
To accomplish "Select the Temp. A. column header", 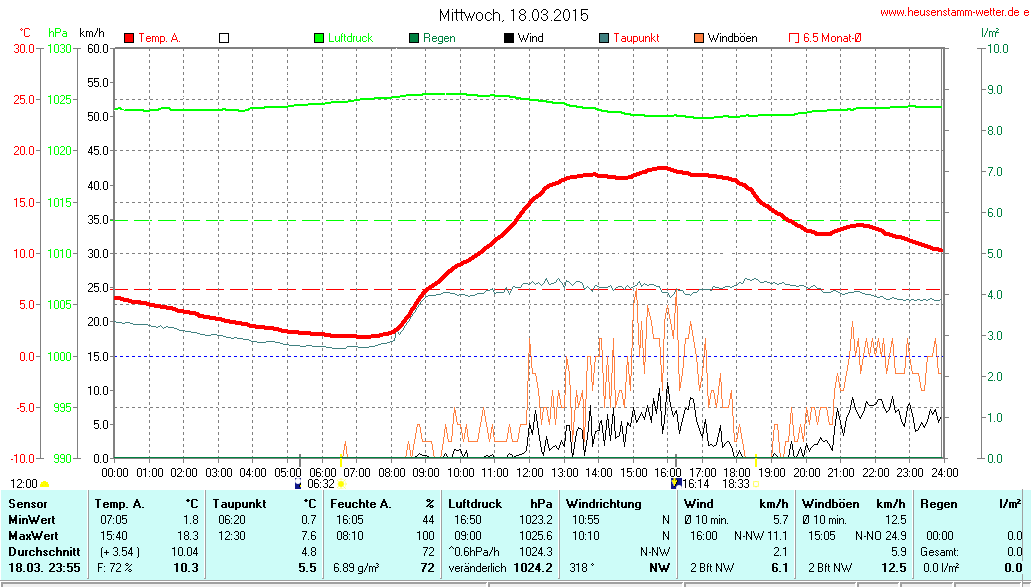I will (145, 503).
